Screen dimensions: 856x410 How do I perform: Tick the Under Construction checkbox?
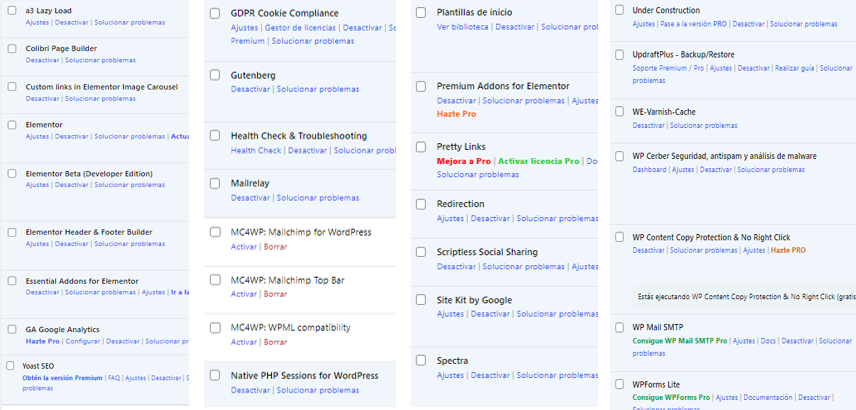point(620,10)
